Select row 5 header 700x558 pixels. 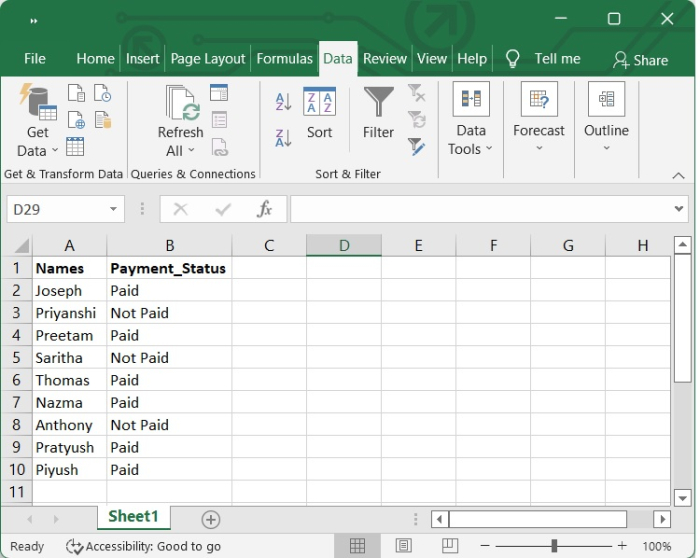pyautogui.click(x=17, y=358)
